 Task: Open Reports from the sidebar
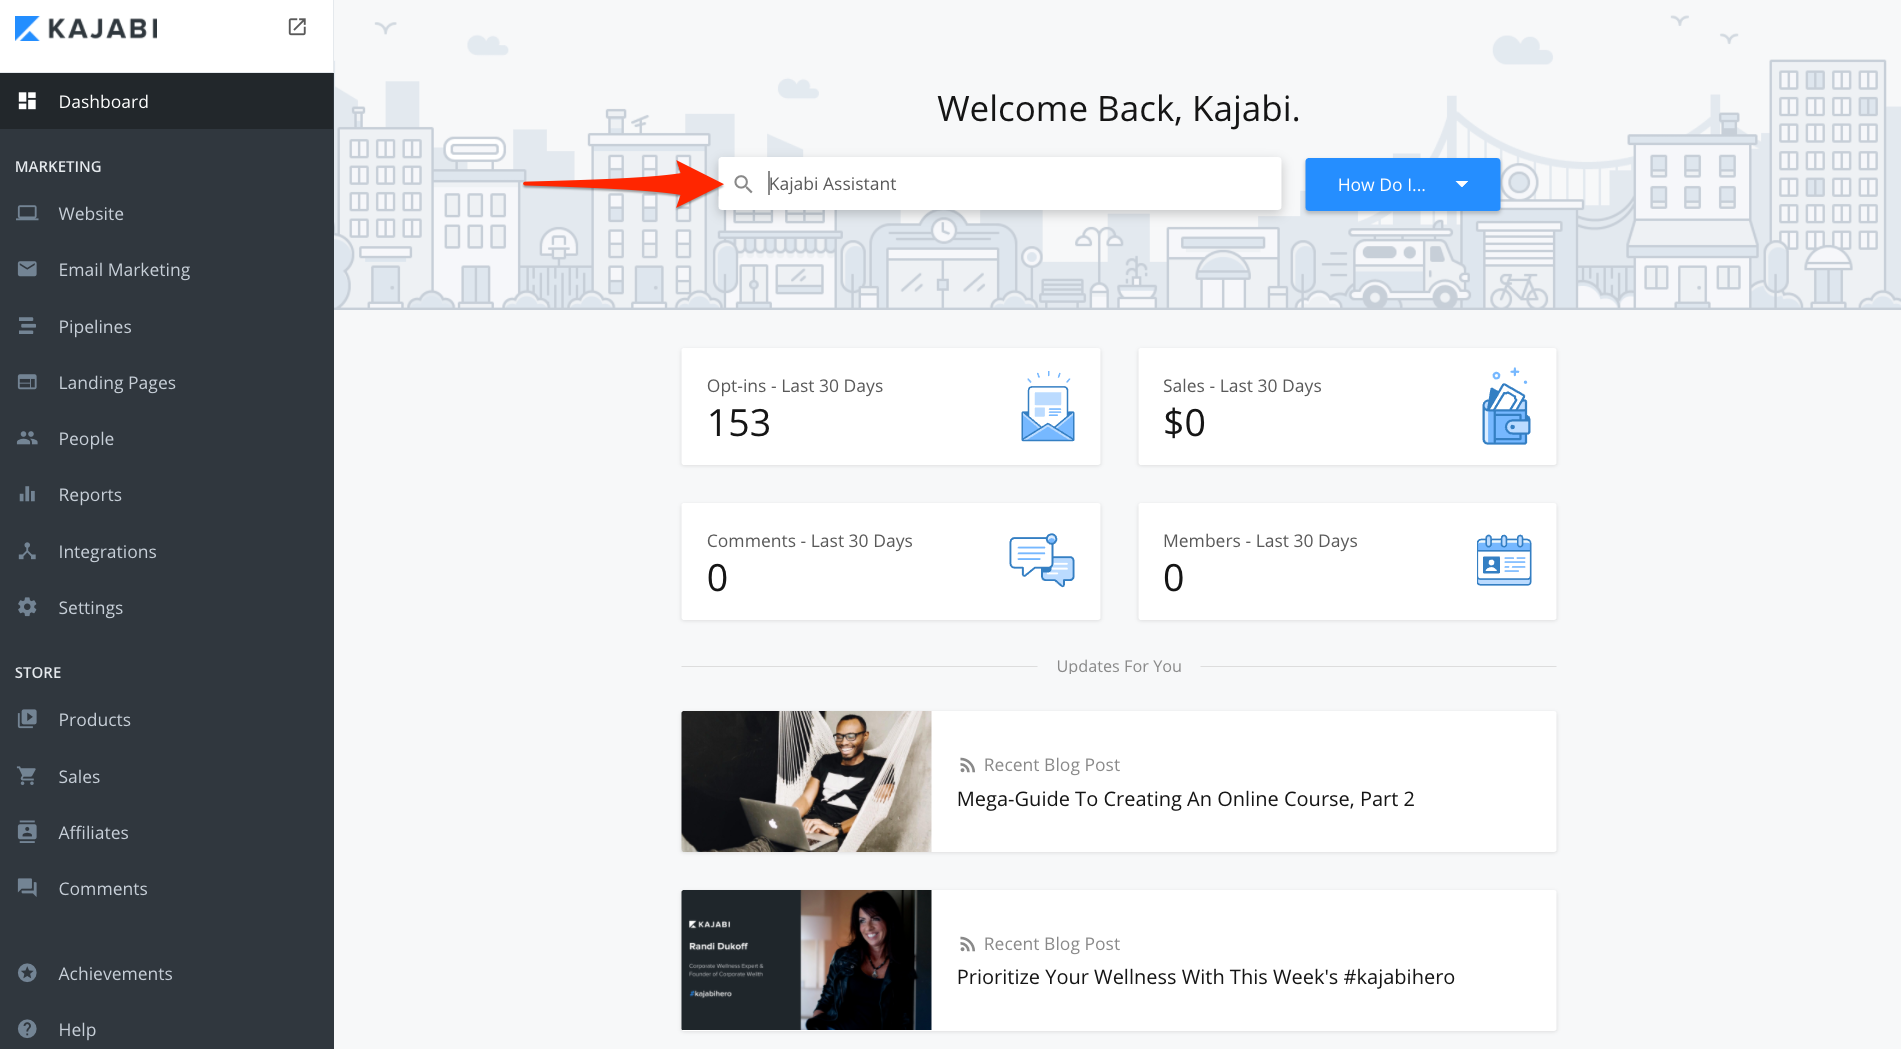[167, 494]
